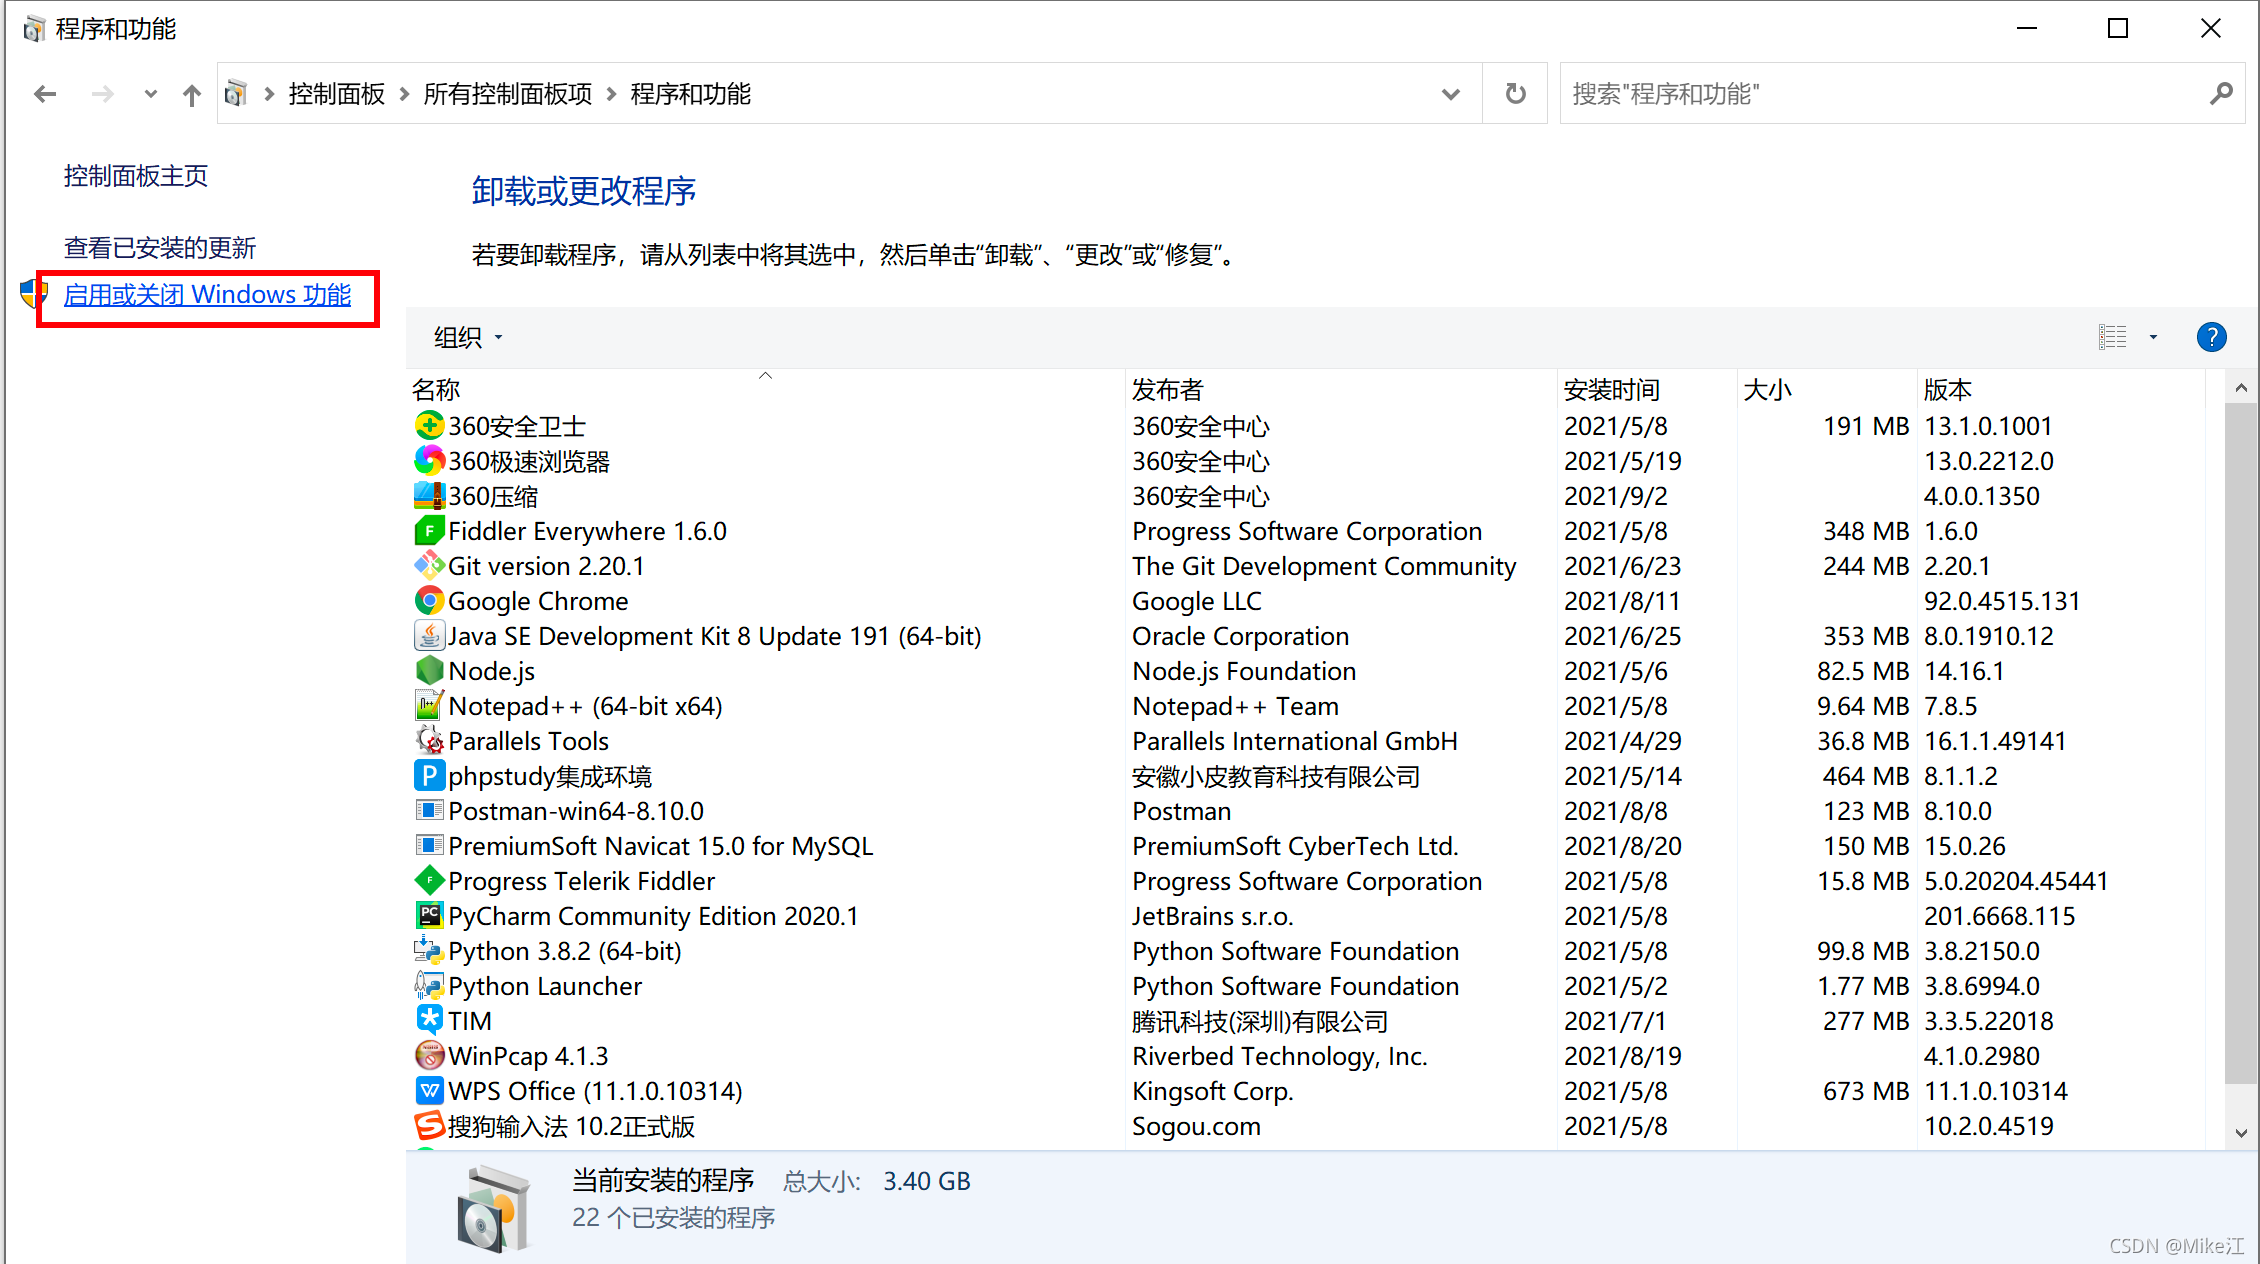Expand the chevron after 所有控制面板项 breadcrumb
Image resolution: width=2260 pixels, height=1264 pixels.
point(611,94)
